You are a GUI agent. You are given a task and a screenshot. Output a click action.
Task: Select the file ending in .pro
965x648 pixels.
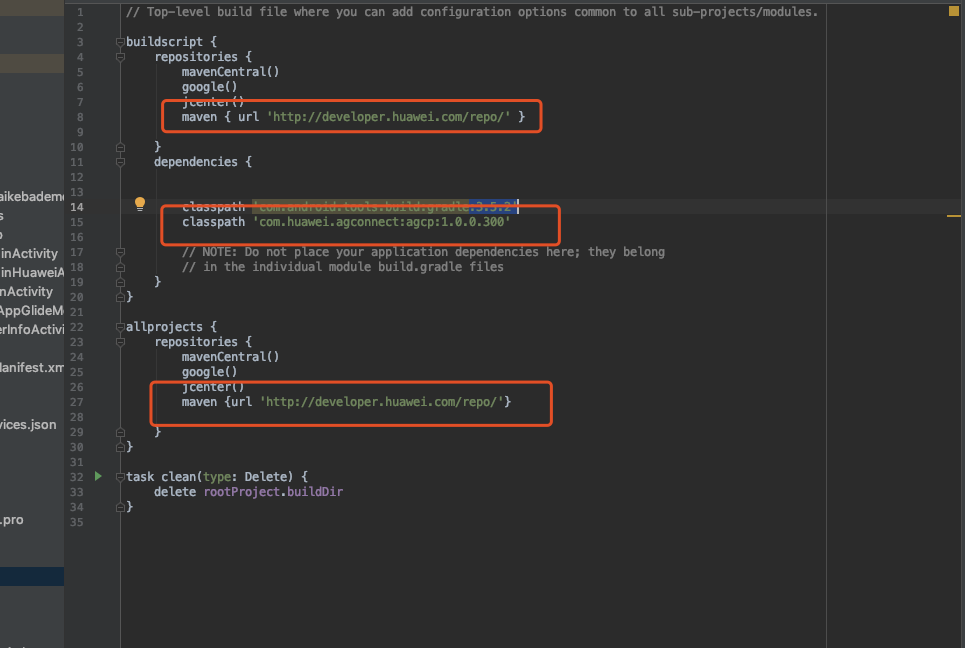[12, 520]
